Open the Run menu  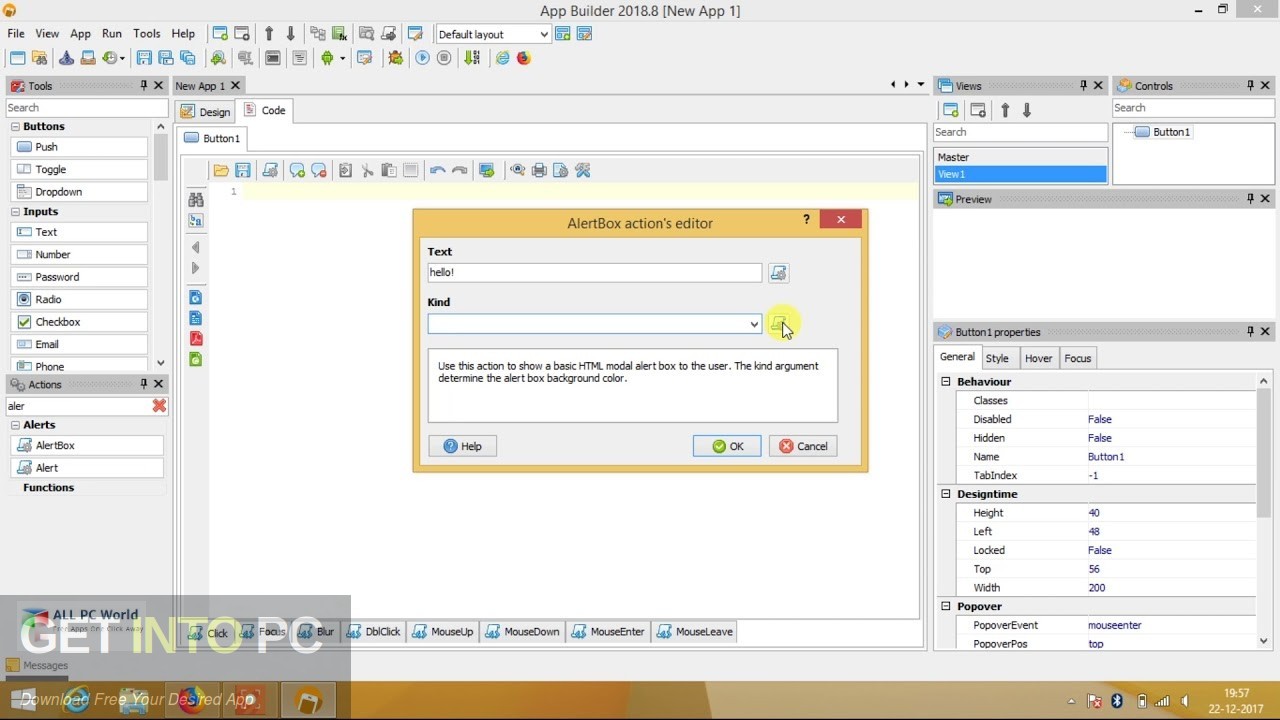click(112, 34)
